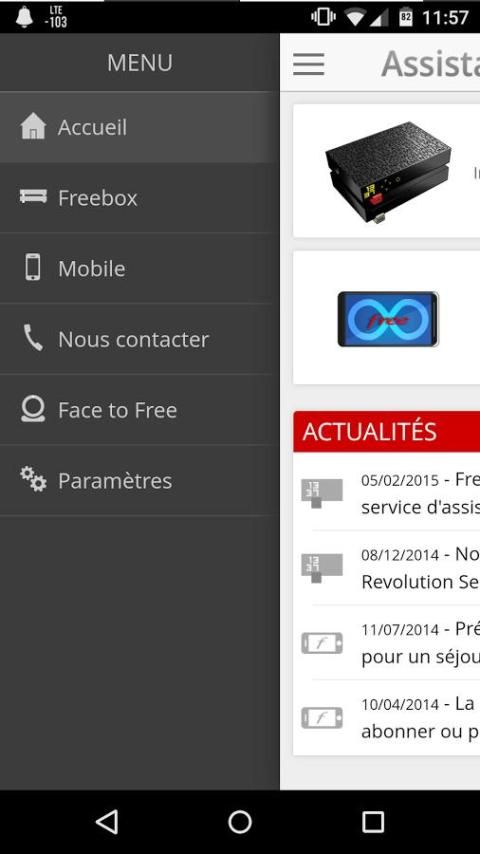The width and height of the screenshot is (480, 854).
Task: Go to the Accueil menu entry
Action: 139,127
